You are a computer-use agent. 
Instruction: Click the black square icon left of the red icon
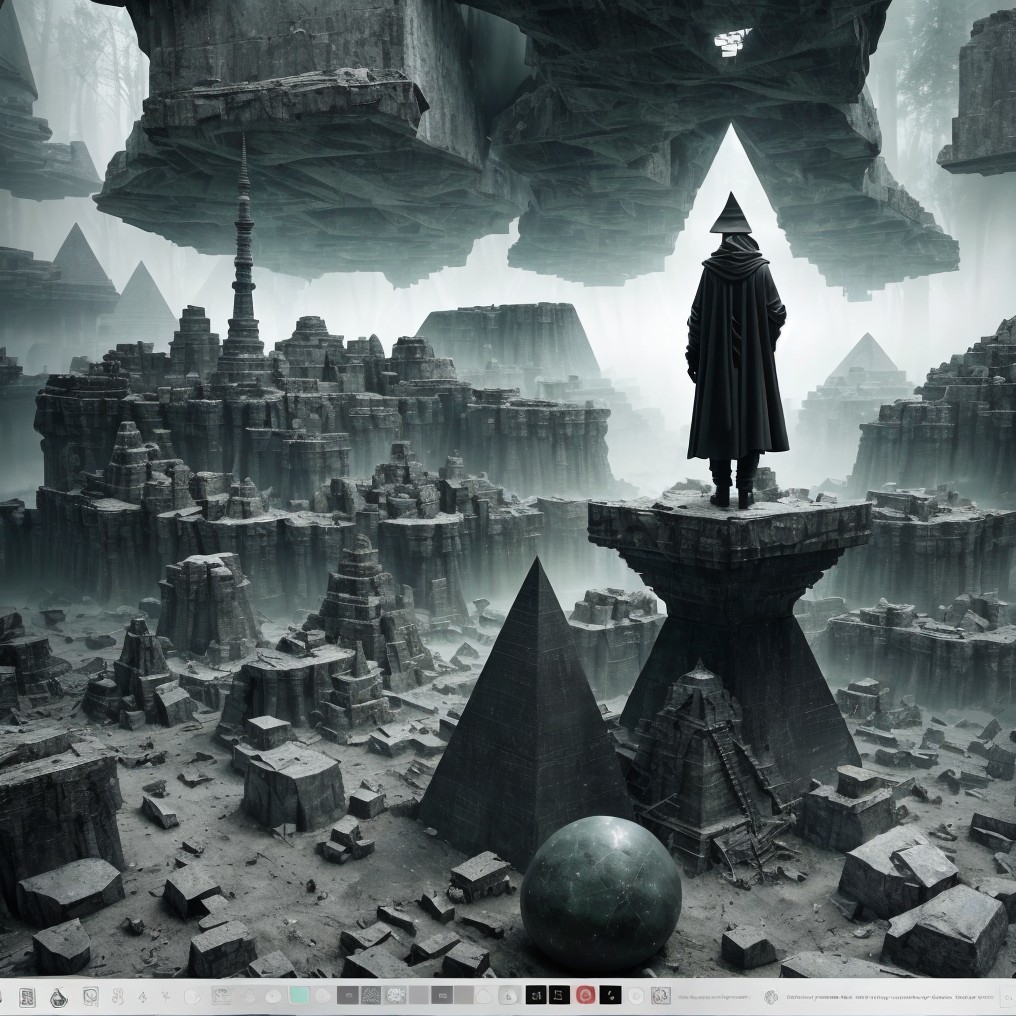pos(559,996)
